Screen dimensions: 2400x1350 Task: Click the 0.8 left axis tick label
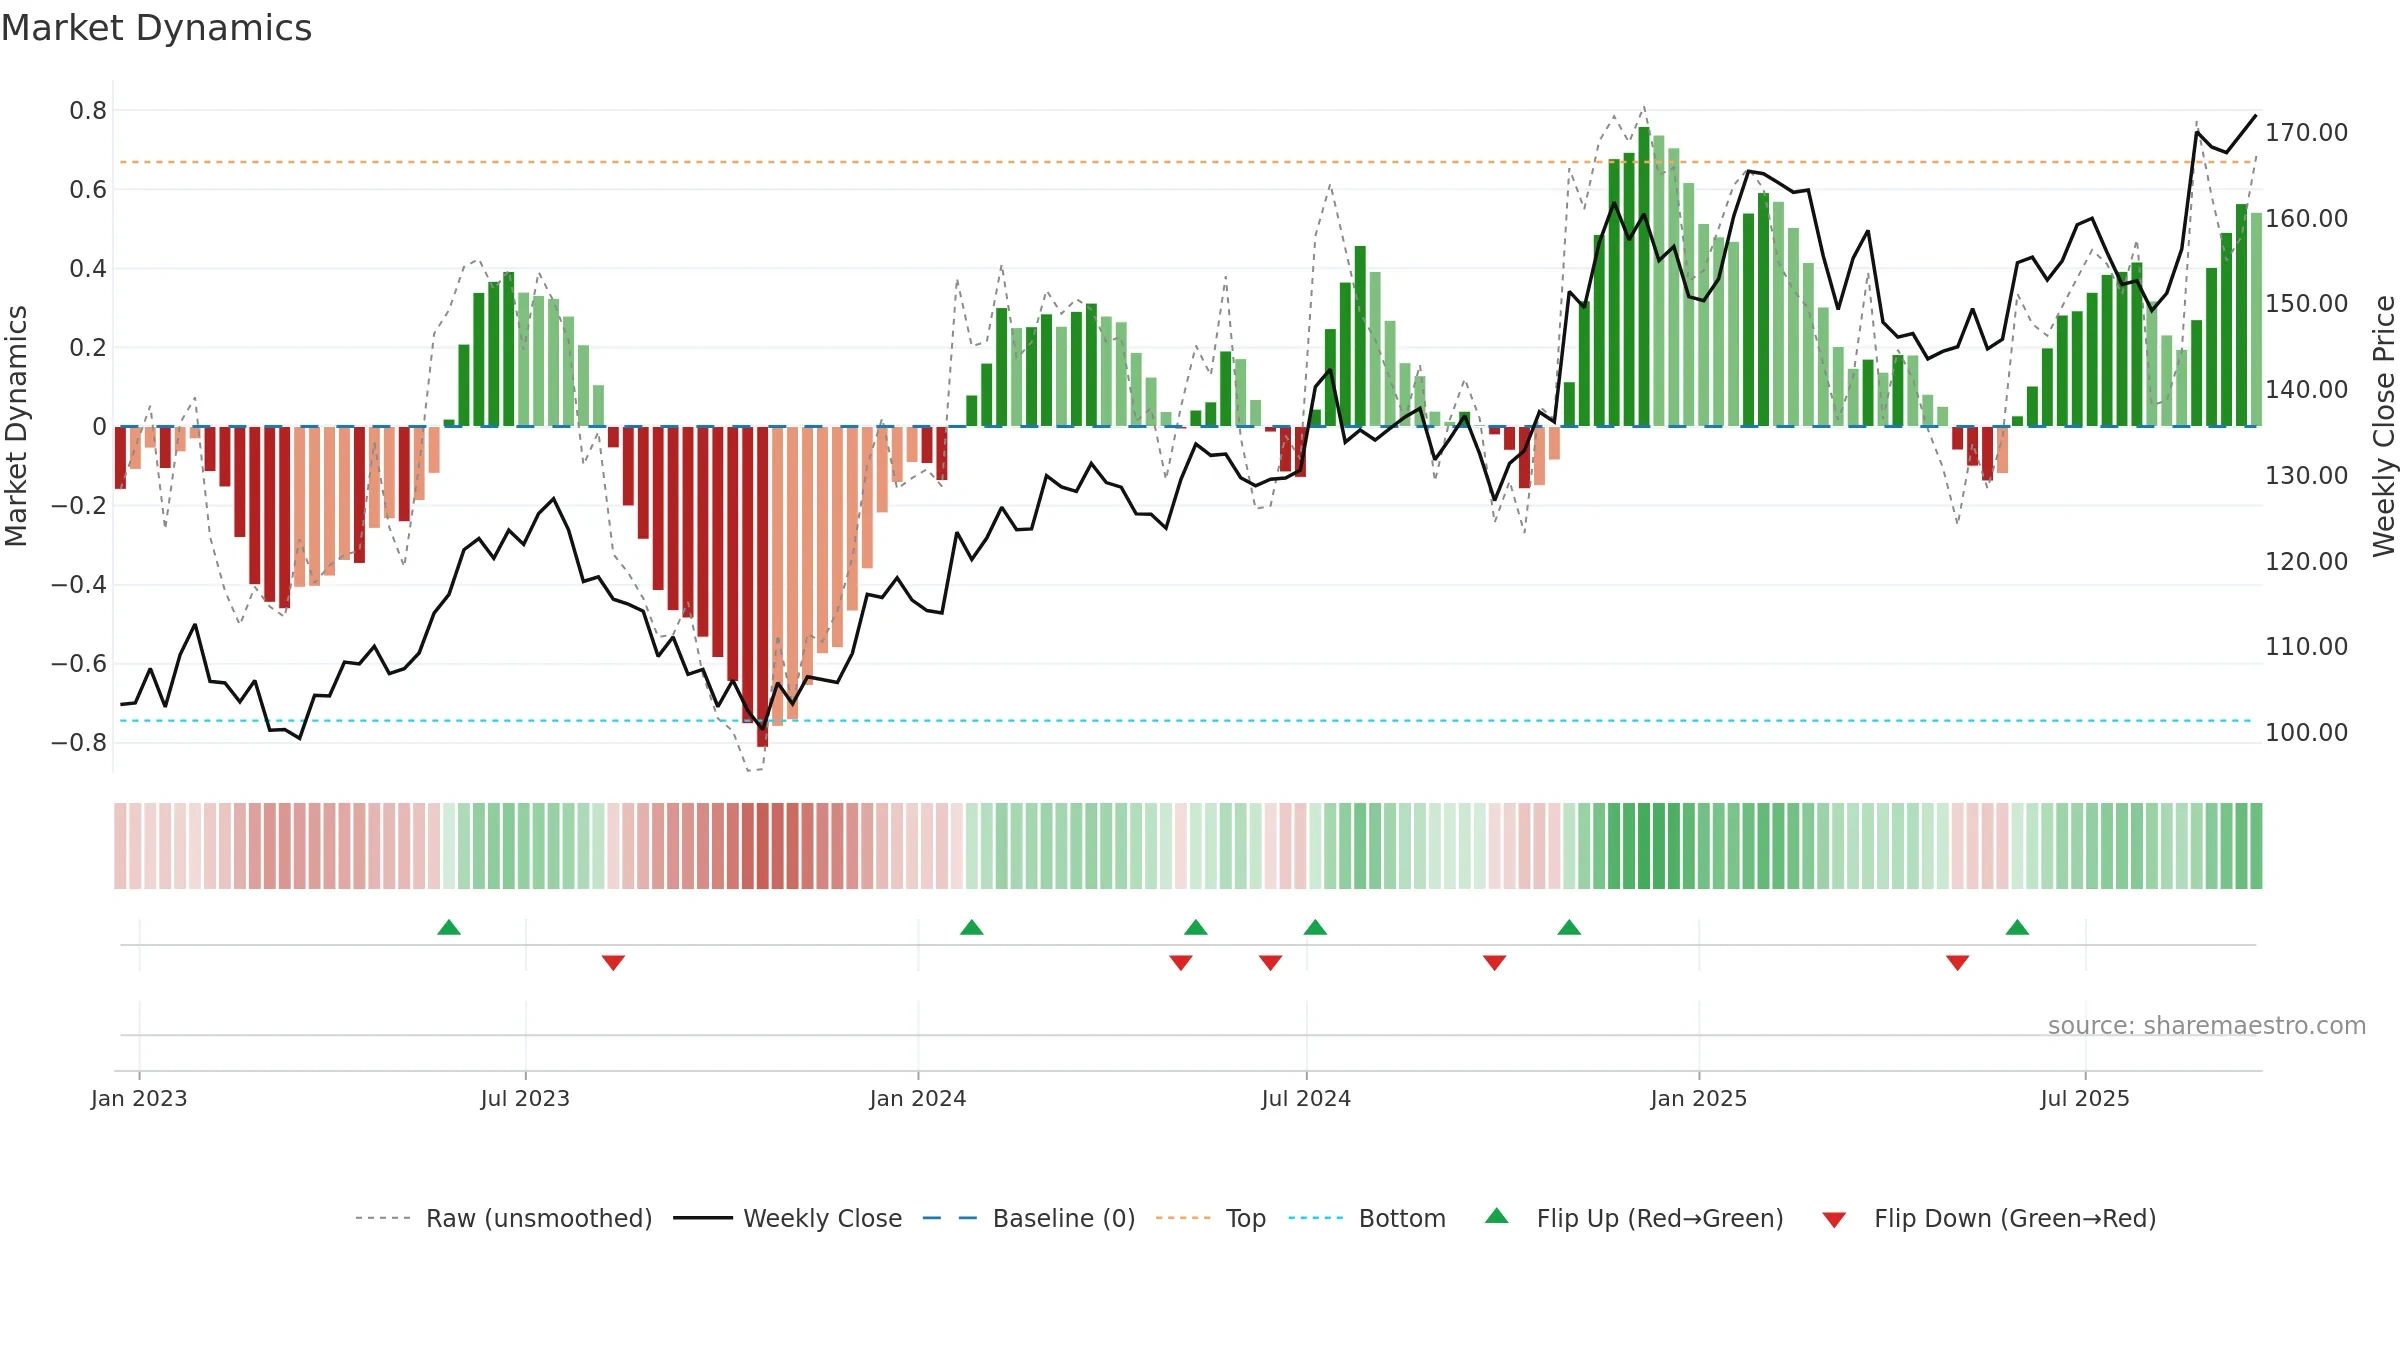pyautogui.click(x=88, y=110)
